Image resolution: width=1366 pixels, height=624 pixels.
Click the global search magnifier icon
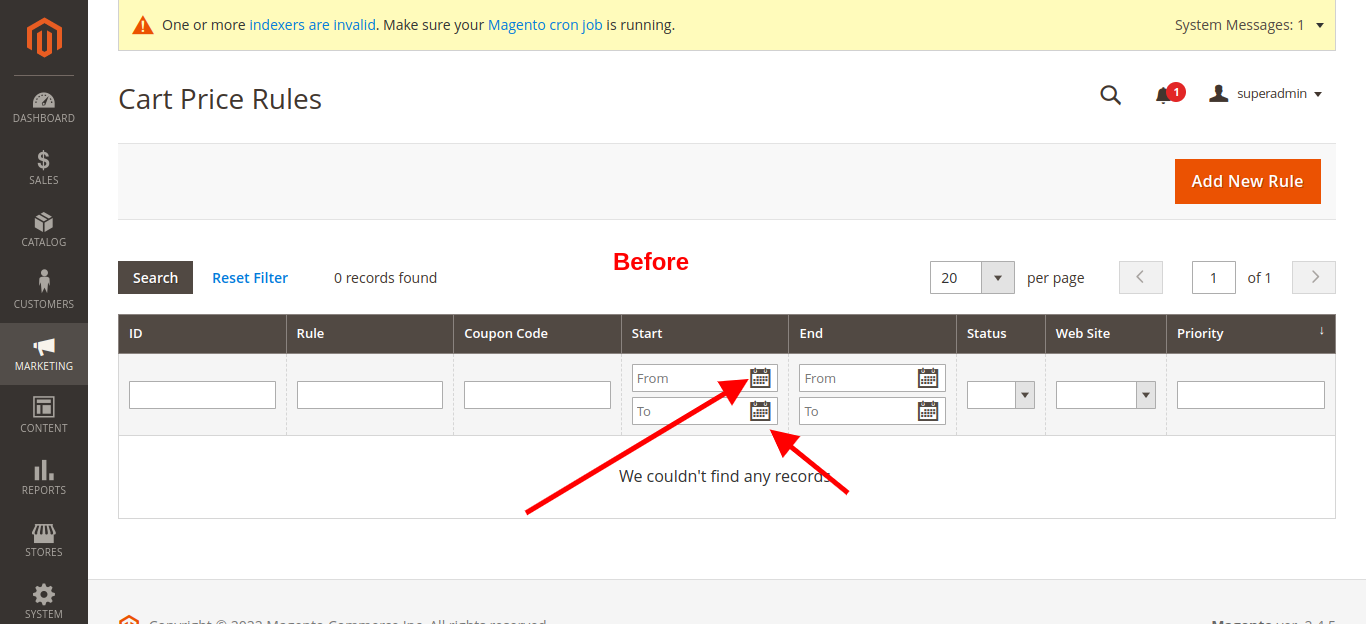click(x=1110, y=95)
